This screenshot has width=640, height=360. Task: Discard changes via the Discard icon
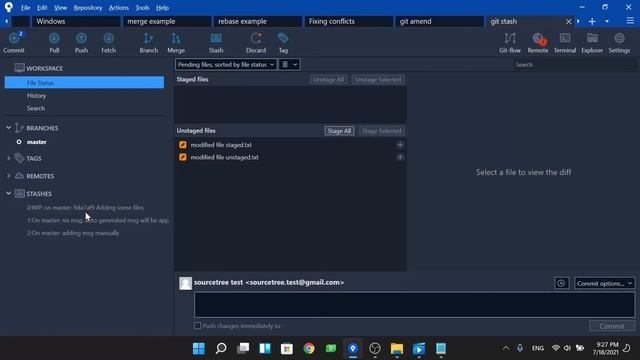256,42
